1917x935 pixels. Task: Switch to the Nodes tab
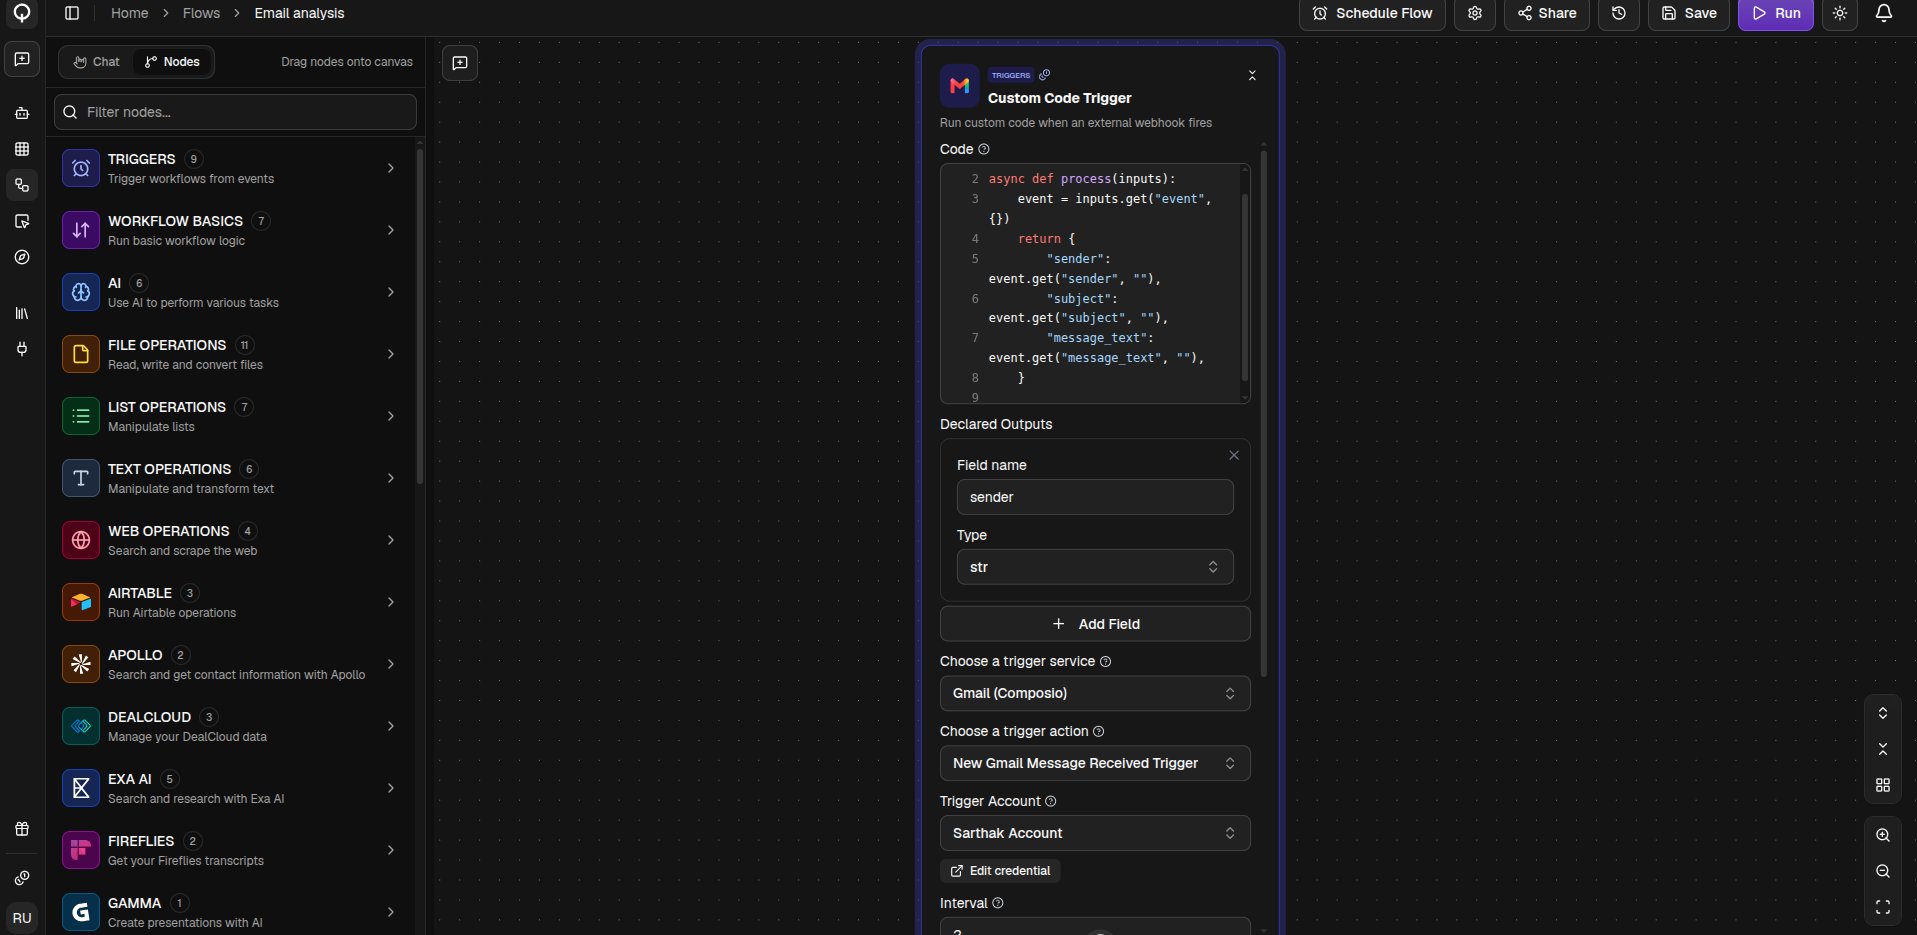click(172, 62)
